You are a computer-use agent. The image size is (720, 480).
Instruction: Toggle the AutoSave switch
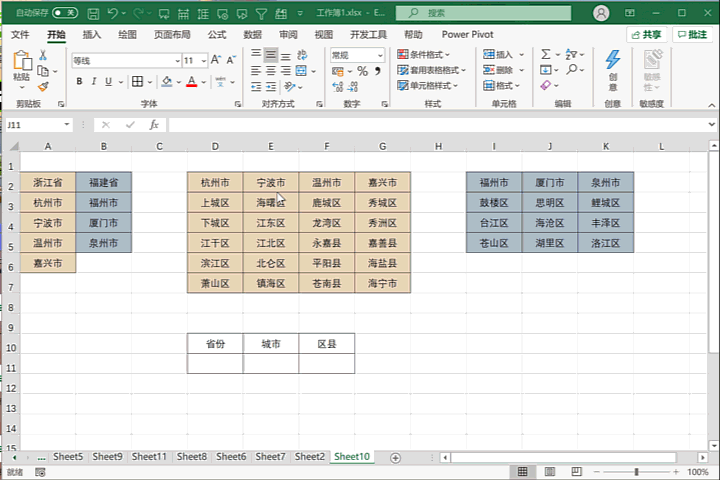click(x=65, y=13)
